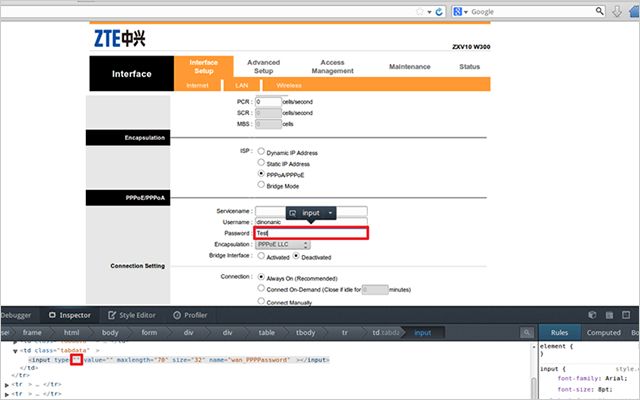
Task: Open the Interface Setup tab
Action: 204,67
